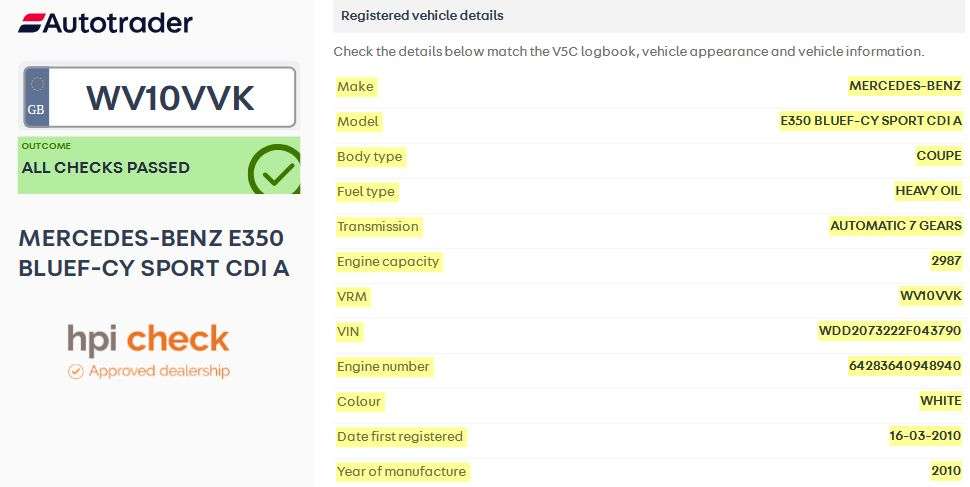Select the WV10VVK number plate

click(170, 98)
